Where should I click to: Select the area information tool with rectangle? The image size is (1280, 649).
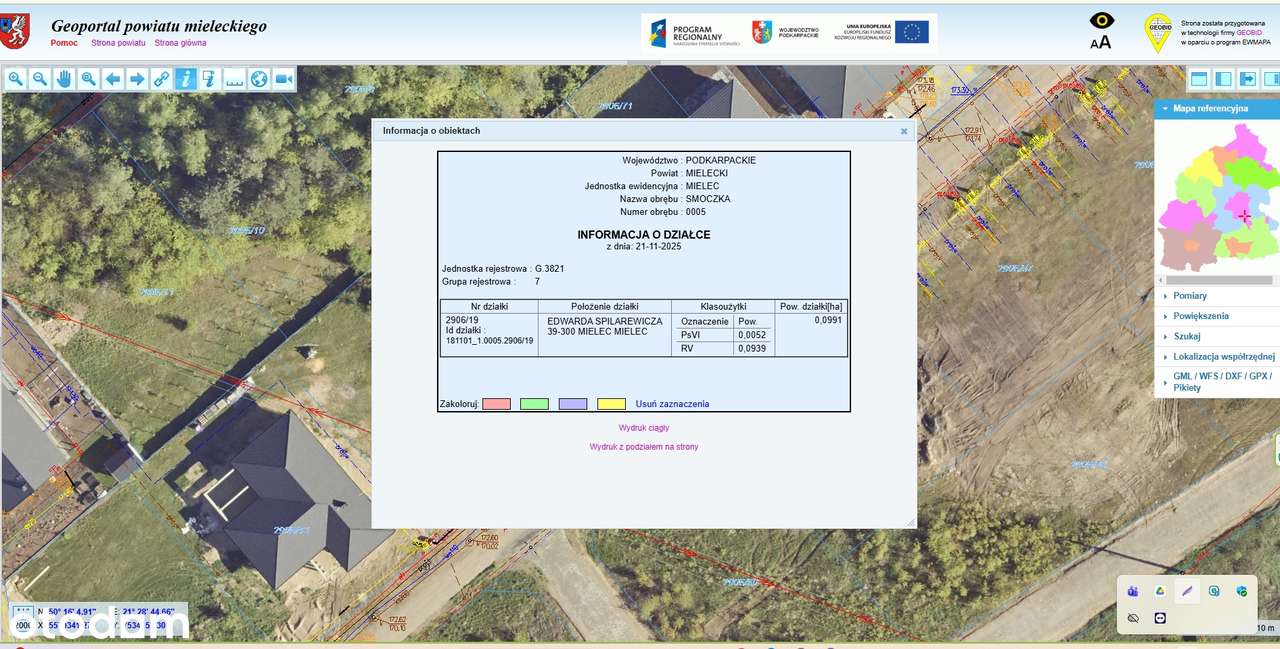(210, 79)
